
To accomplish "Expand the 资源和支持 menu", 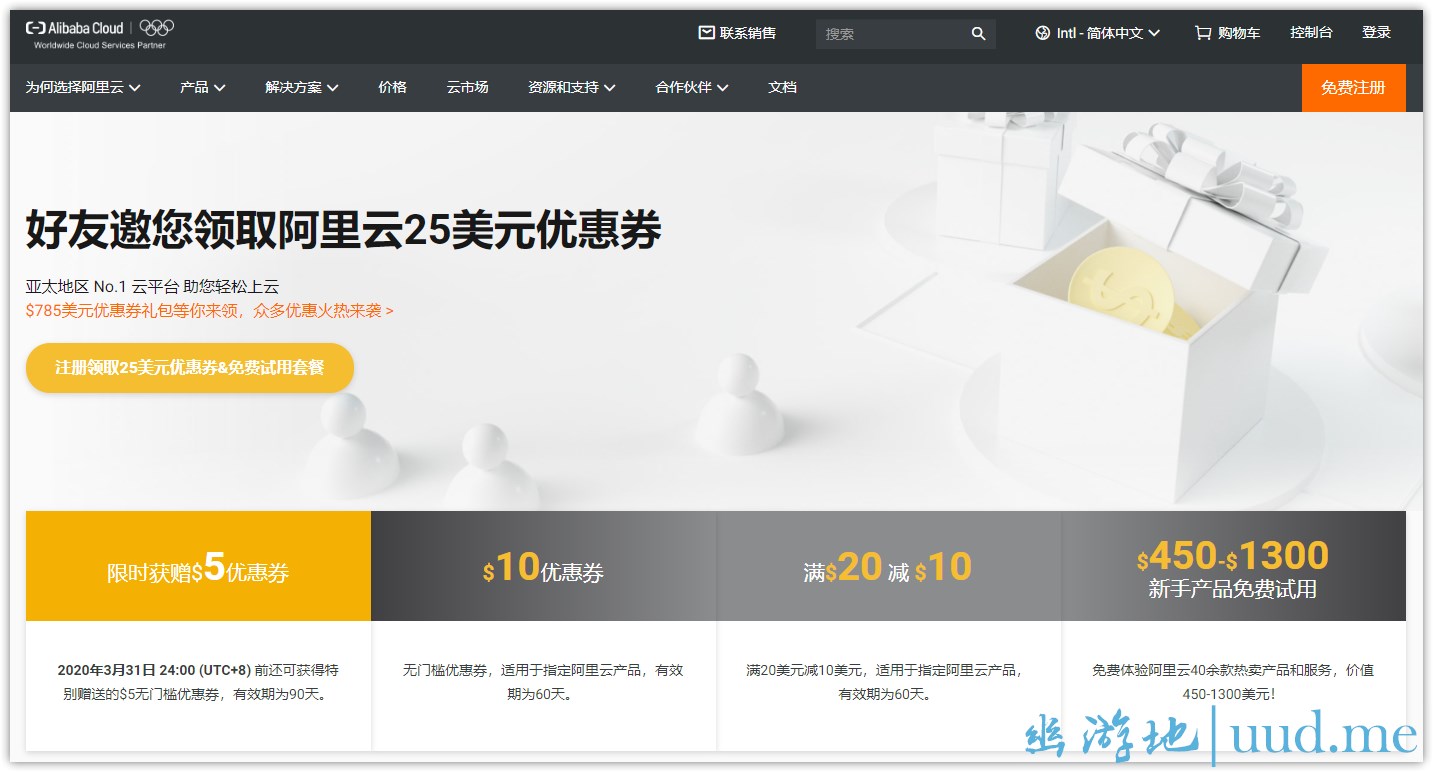I will 571,87.
